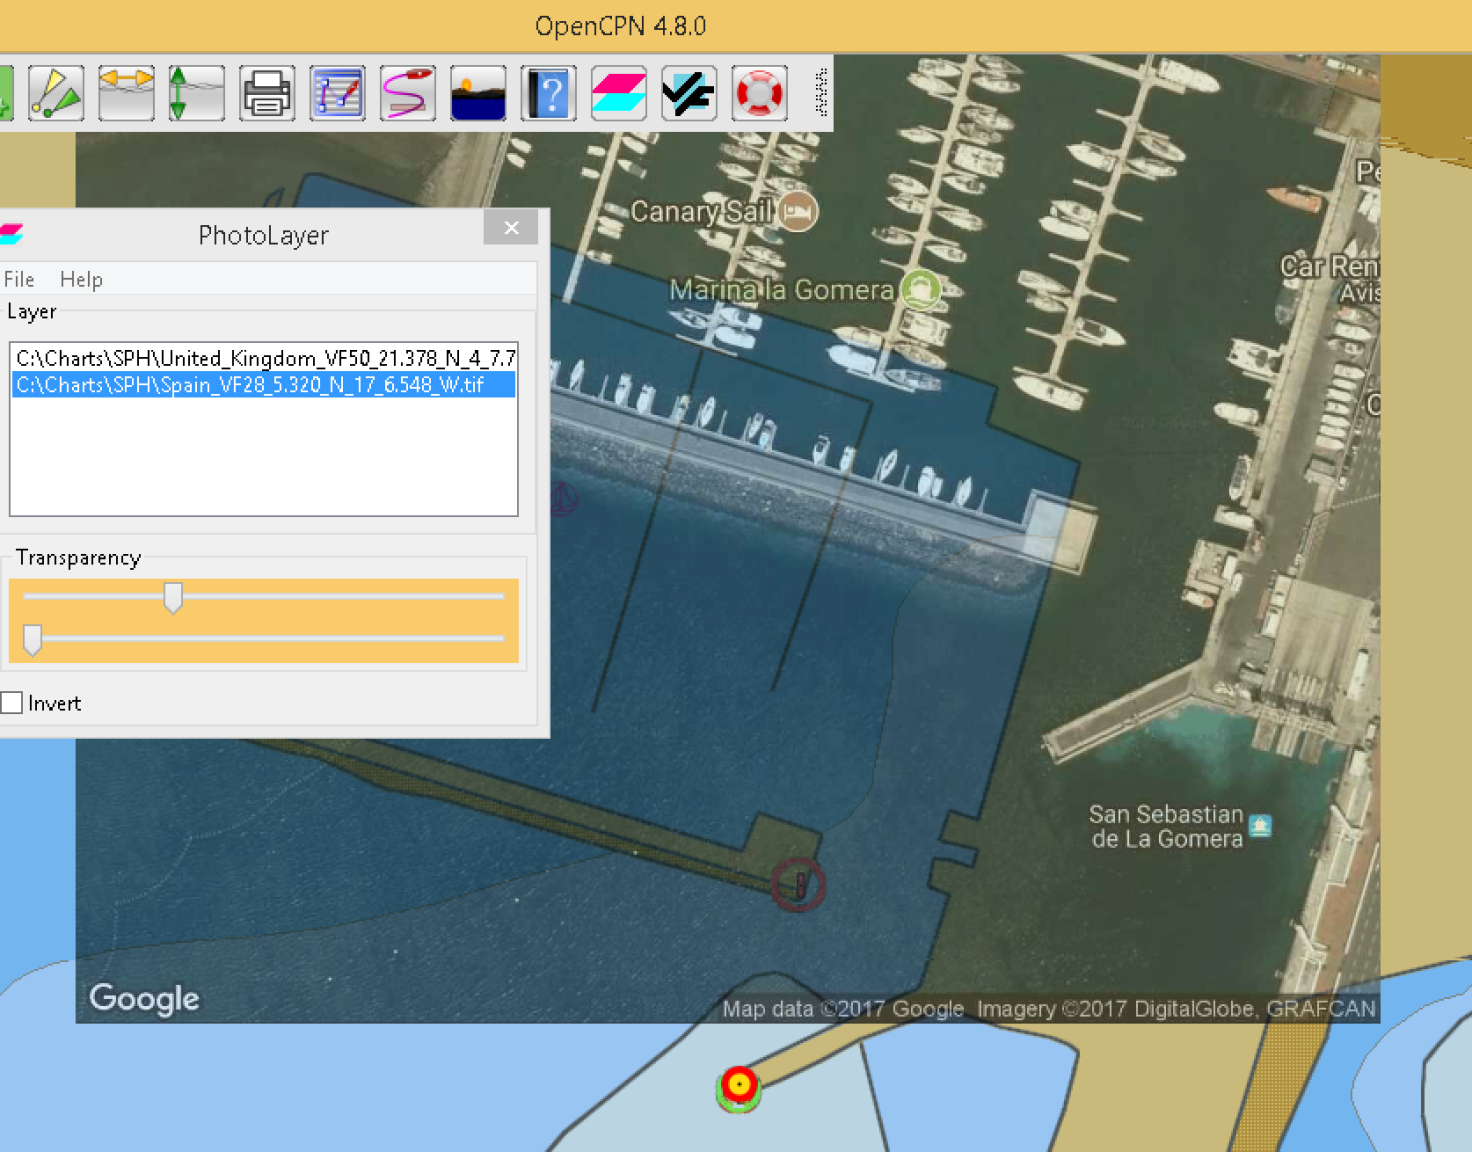This screenshot has width=1472, height=1152.
Task: Click the lower transparency slider handle
Action: point(32,639)
